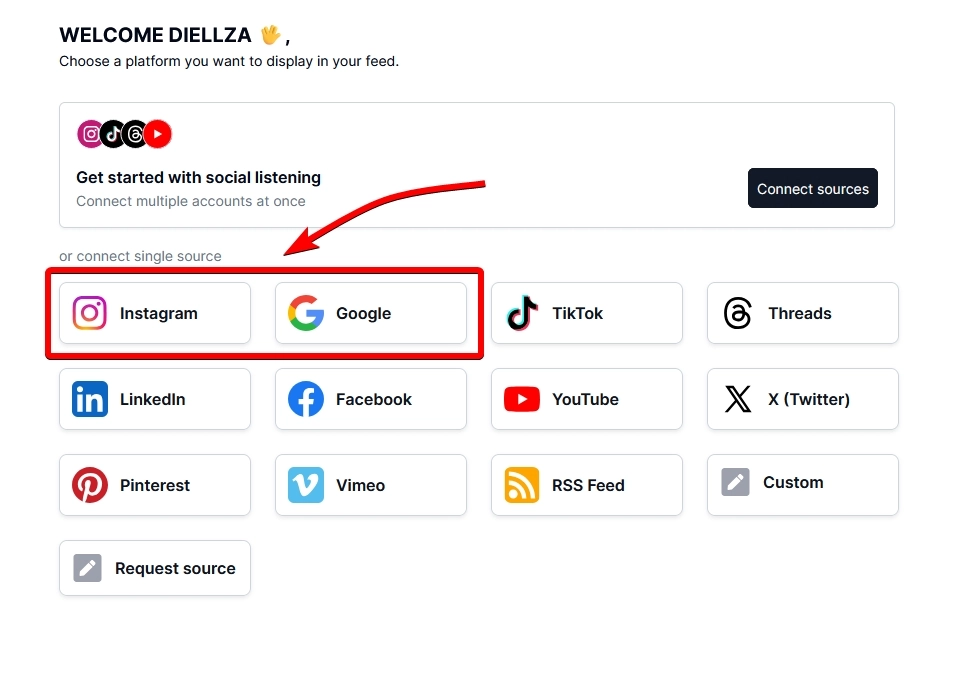
Task: Select the LinkedIn icon
Action: coord(89,399)
